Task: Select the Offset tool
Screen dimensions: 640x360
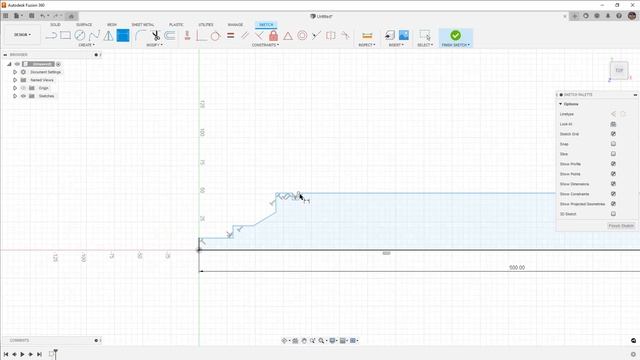Action: (170, 36)
